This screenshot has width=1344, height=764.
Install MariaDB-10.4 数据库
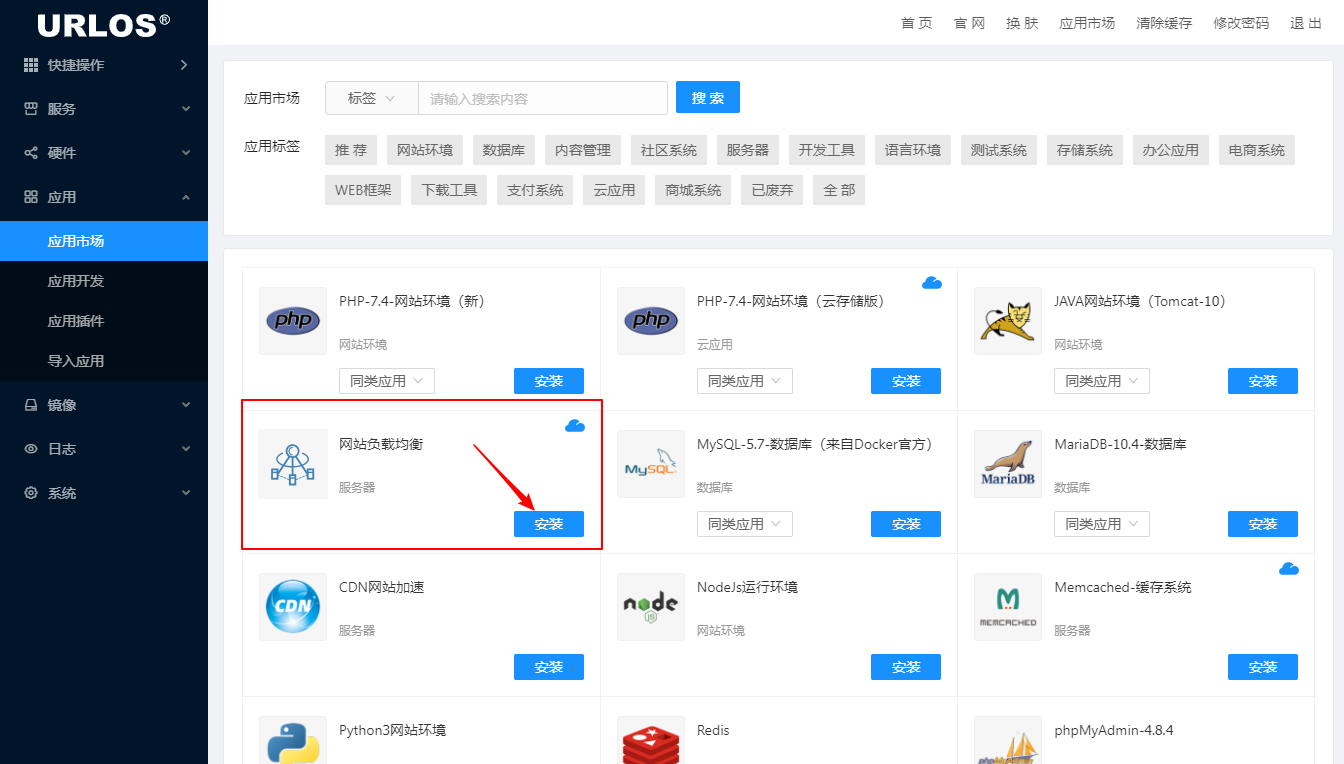pos(1263,524)
